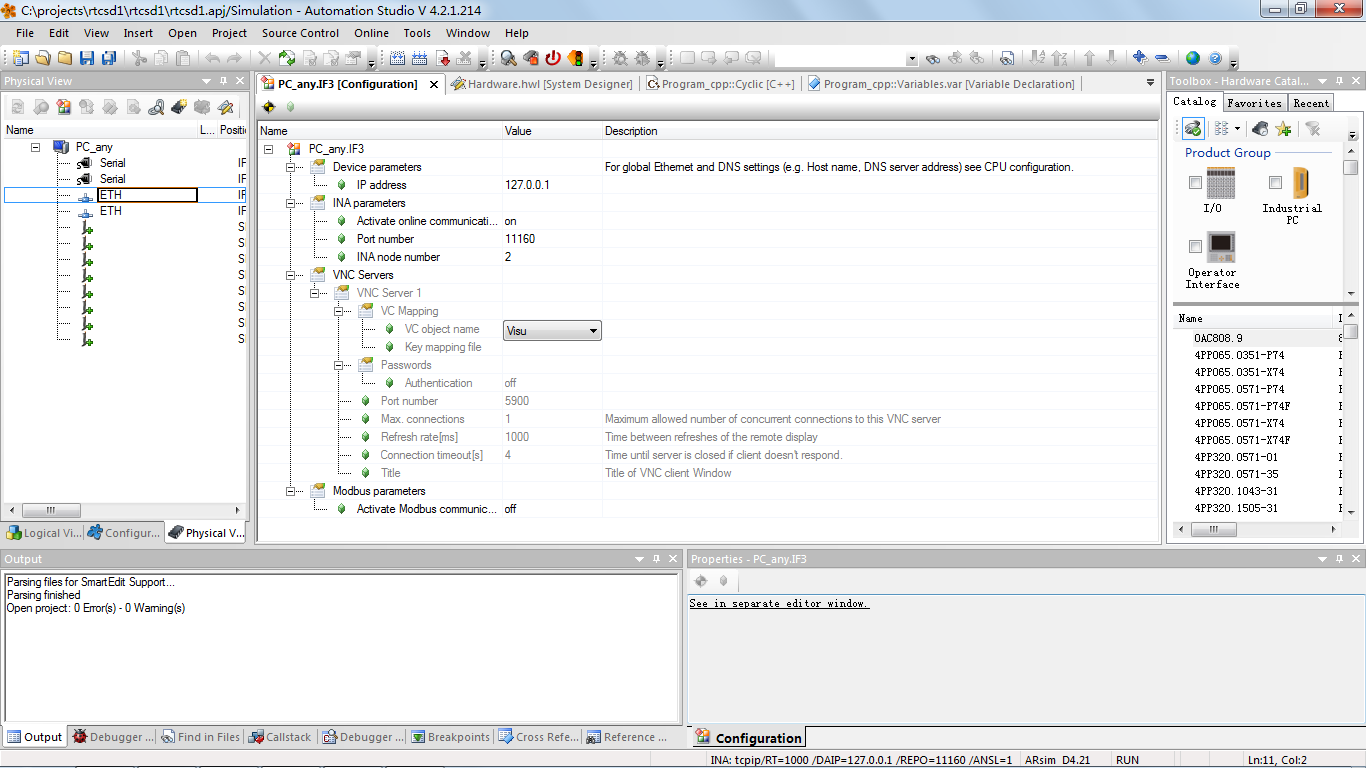Check the I/O product group checkbox

tap(1195, 183)
